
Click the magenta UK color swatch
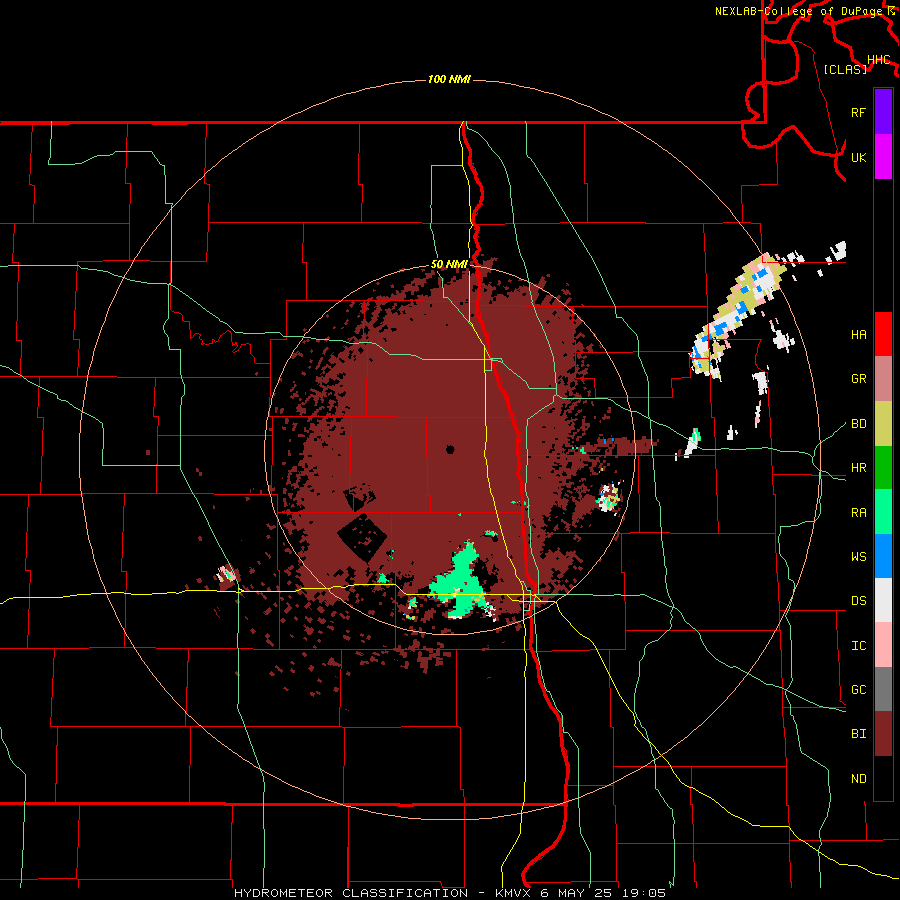tap(883, 157)
